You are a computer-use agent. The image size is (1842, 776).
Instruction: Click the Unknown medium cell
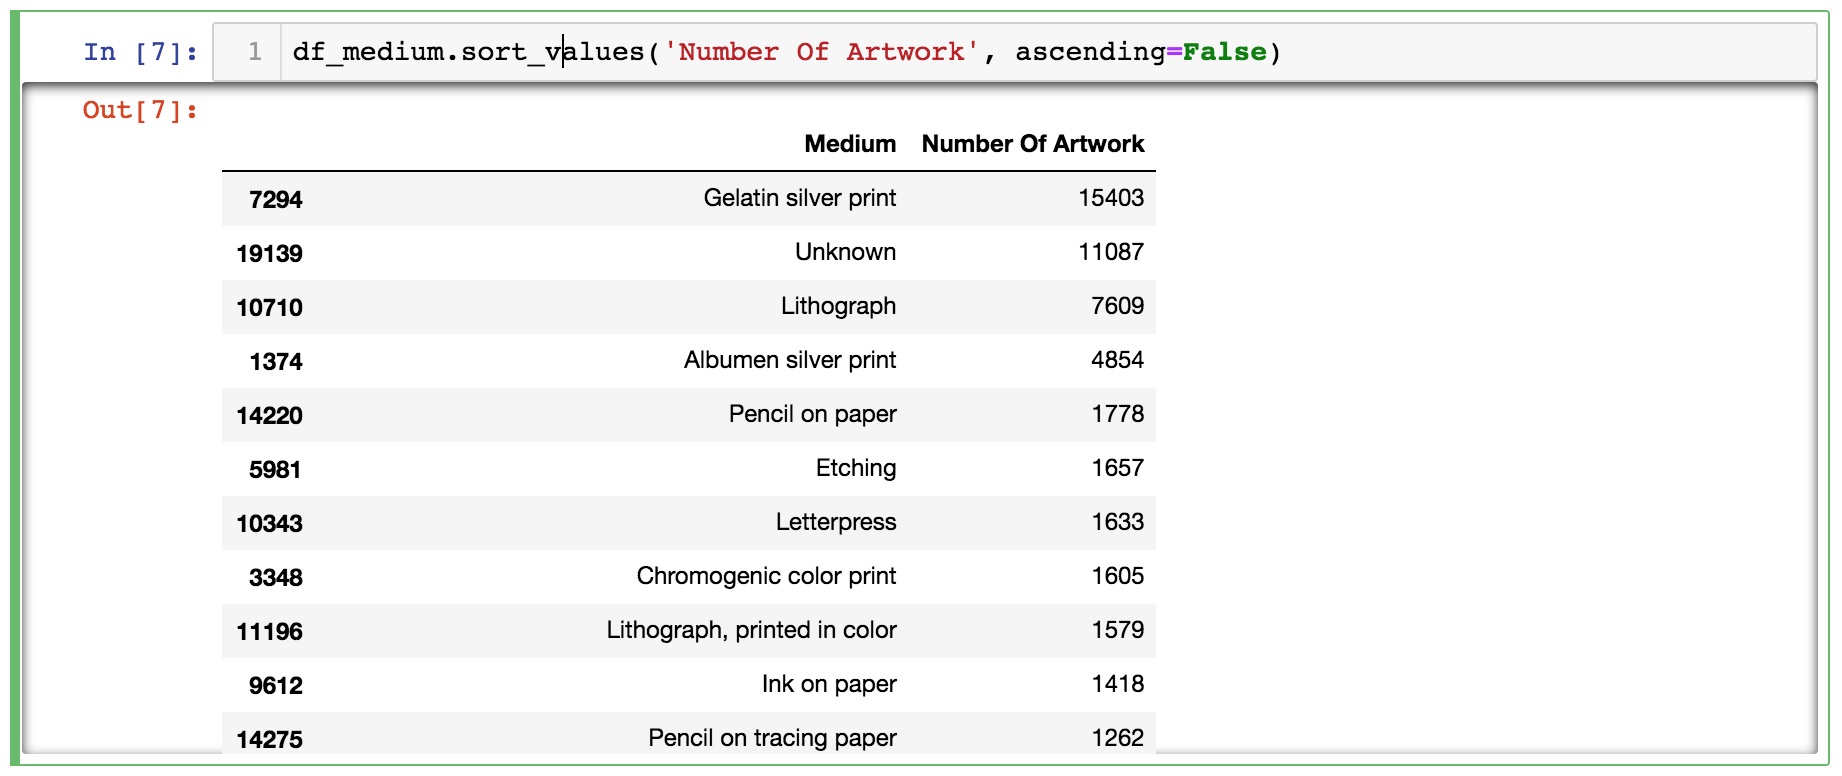click(845, 252)
